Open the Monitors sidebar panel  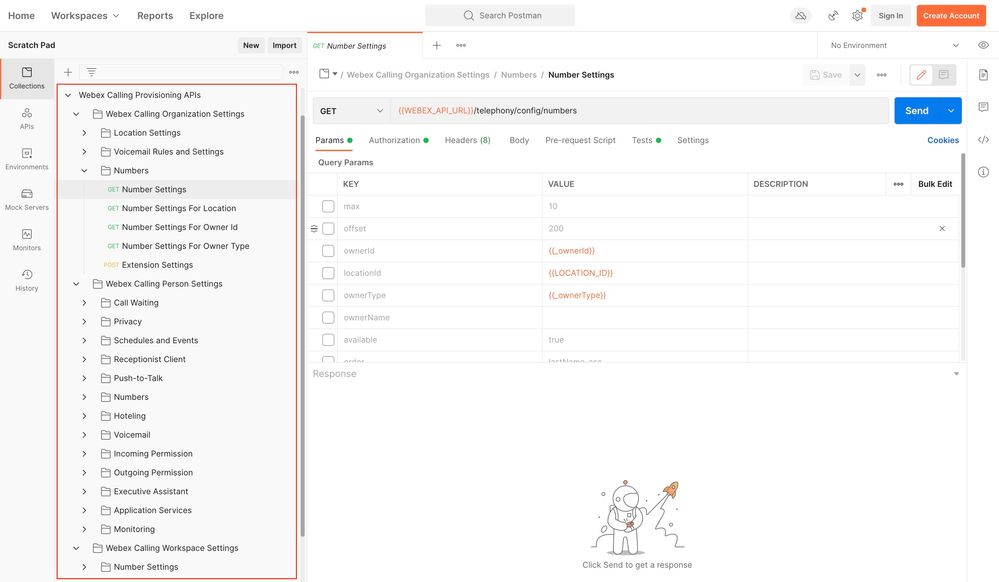pyautogui.click(x=27, y=240)
